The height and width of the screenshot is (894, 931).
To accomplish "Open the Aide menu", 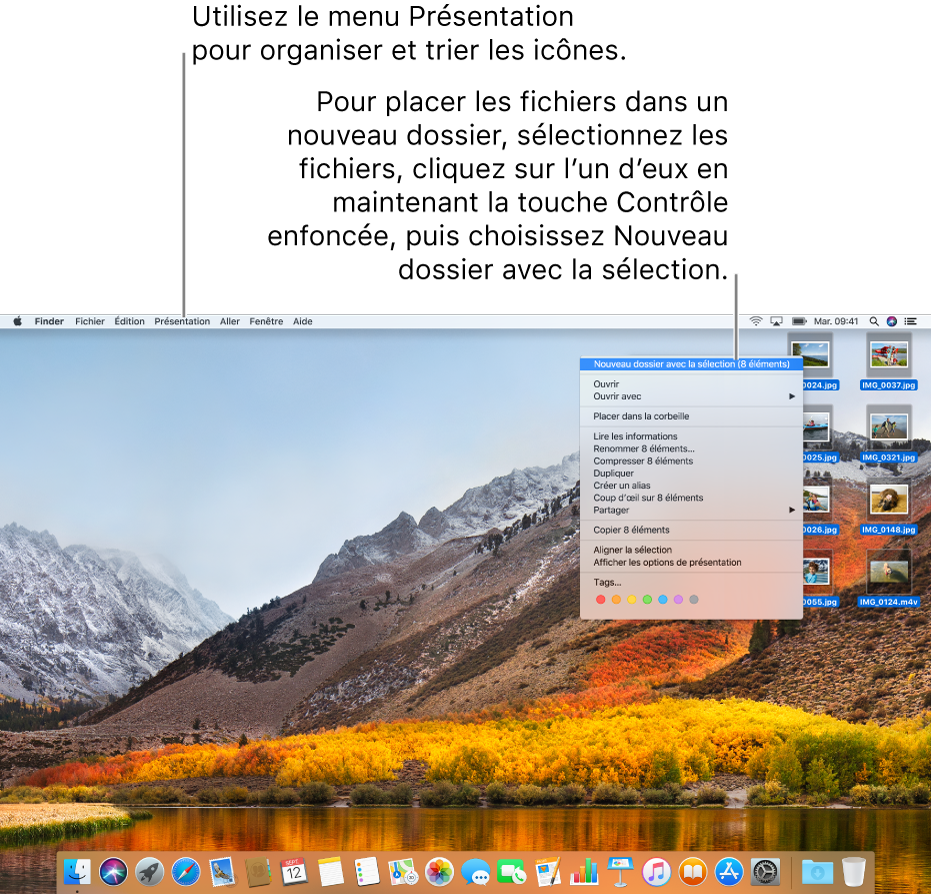I will coord(303,321).
